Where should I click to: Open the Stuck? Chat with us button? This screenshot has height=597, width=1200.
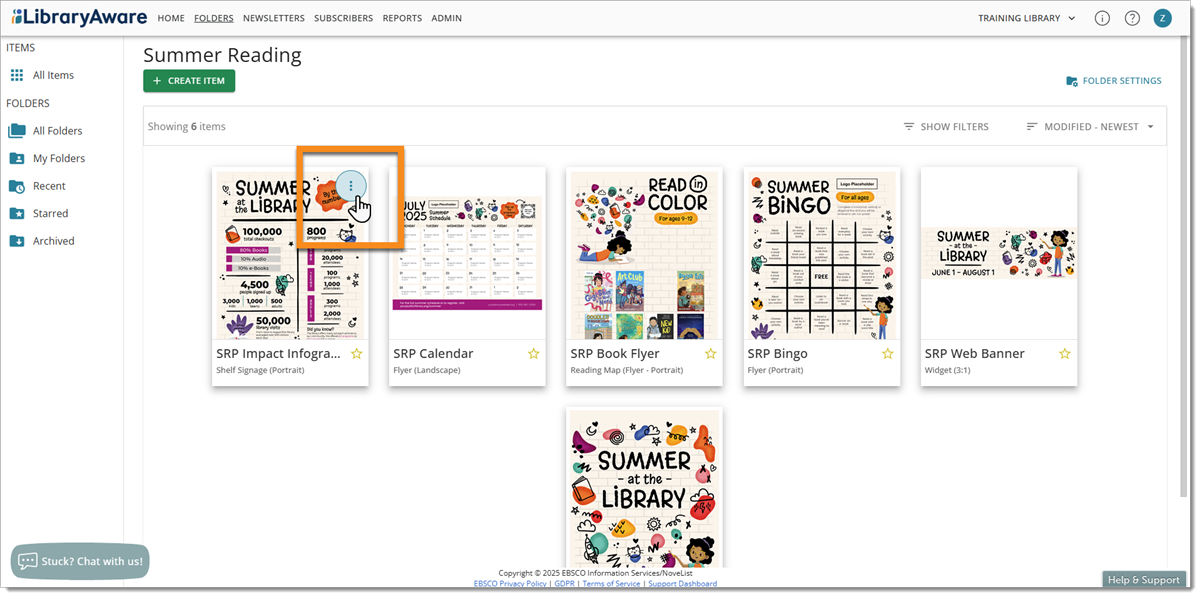(81, 561)
